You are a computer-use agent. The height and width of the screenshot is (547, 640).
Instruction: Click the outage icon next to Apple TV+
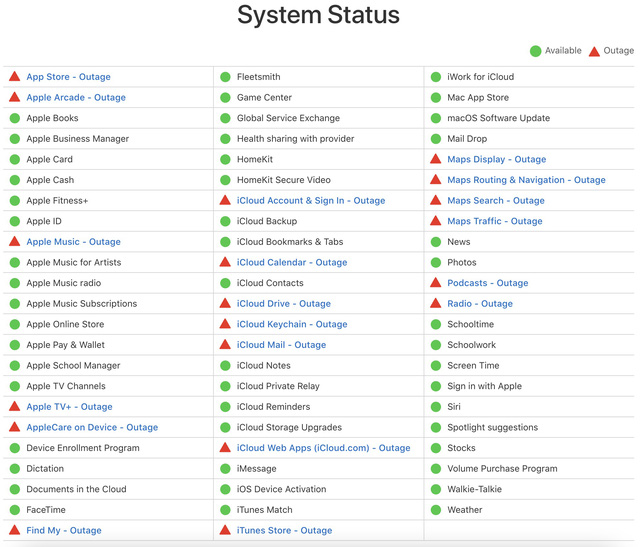coord(15,406)
